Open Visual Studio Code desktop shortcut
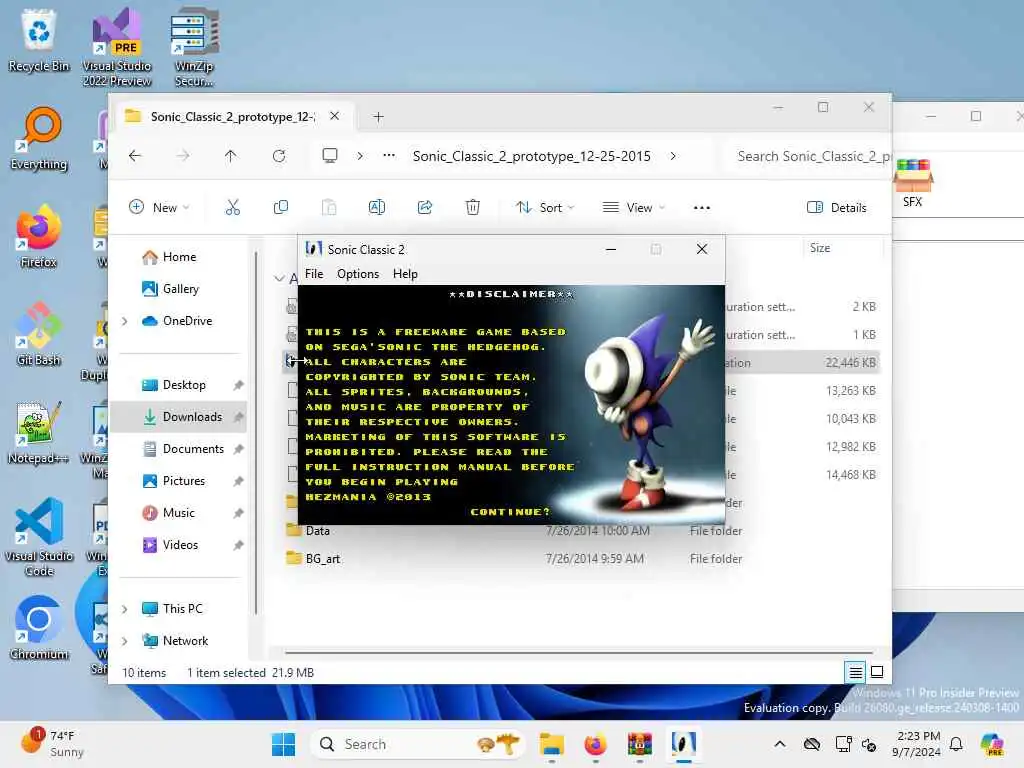 [39, 537]
